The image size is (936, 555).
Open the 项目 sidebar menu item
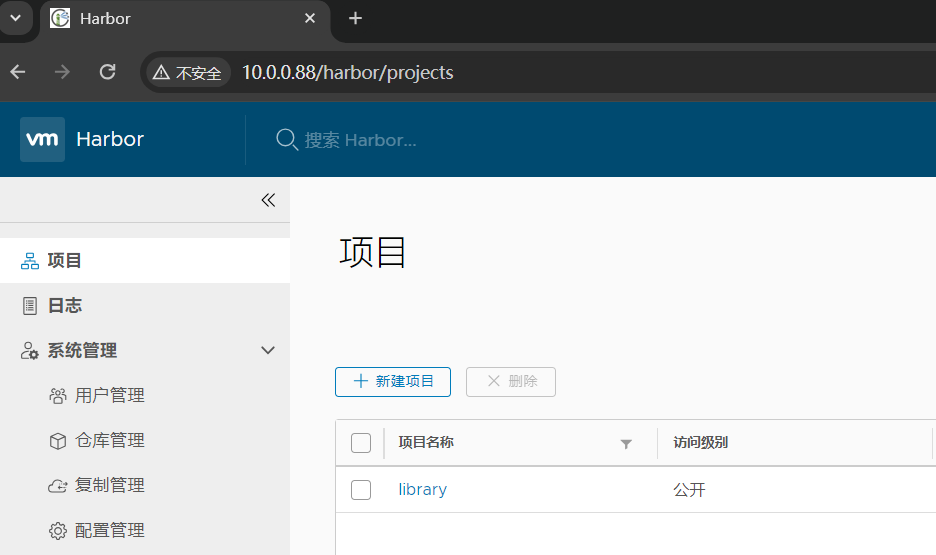(65, 261)
